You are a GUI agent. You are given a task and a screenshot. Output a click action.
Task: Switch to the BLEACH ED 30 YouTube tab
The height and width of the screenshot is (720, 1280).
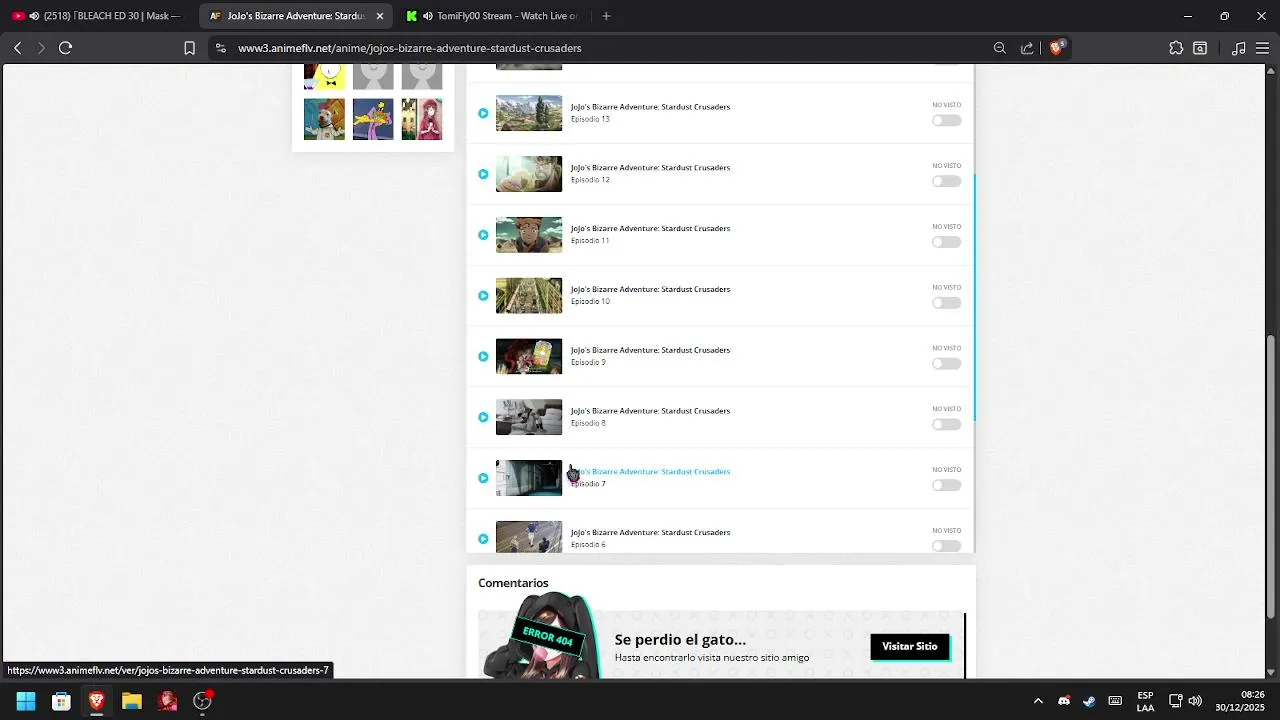coord(97,16)
